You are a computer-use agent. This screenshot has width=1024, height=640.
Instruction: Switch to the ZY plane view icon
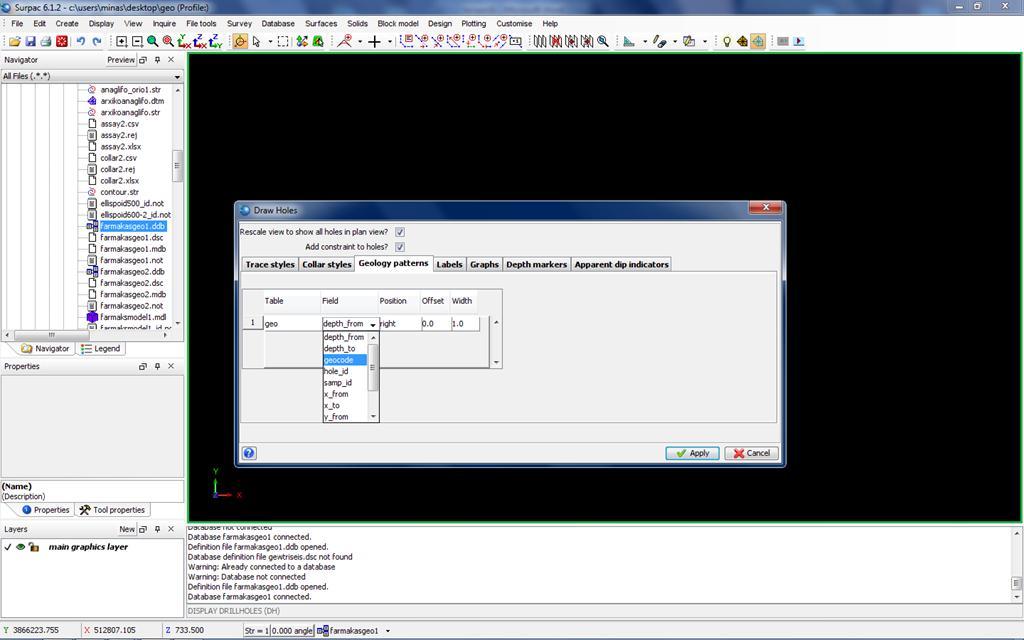[x=216, y=41]
